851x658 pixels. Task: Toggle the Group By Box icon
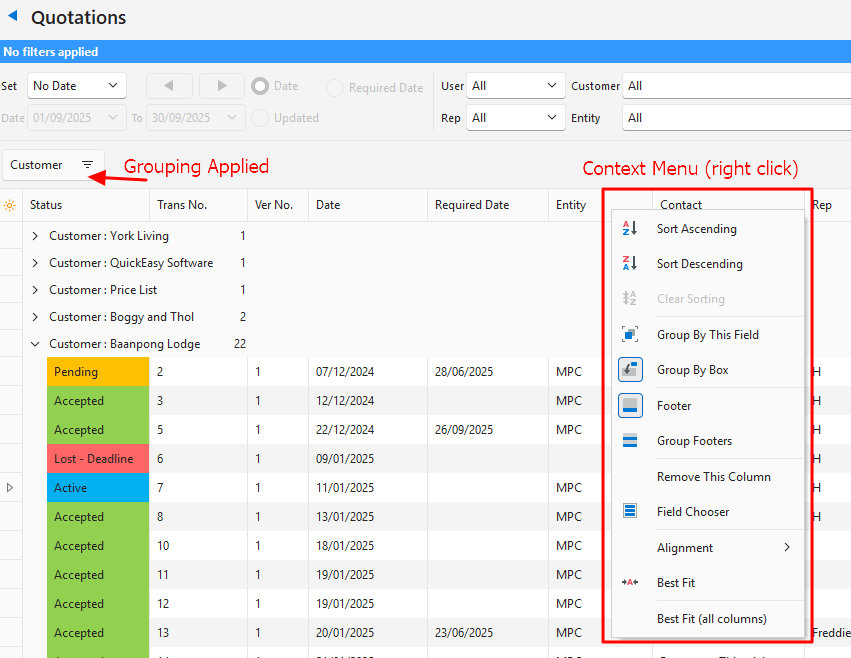tap(630, 370)
